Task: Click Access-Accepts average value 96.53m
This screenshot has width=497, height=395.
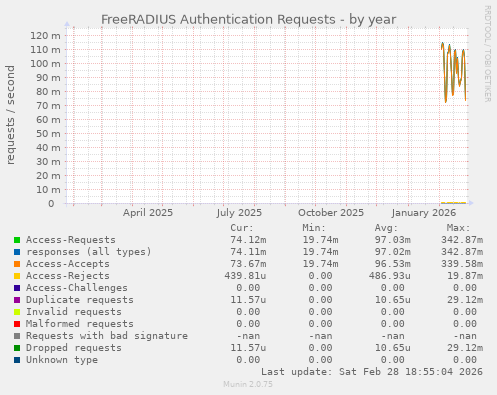Action: click(392, 264)
